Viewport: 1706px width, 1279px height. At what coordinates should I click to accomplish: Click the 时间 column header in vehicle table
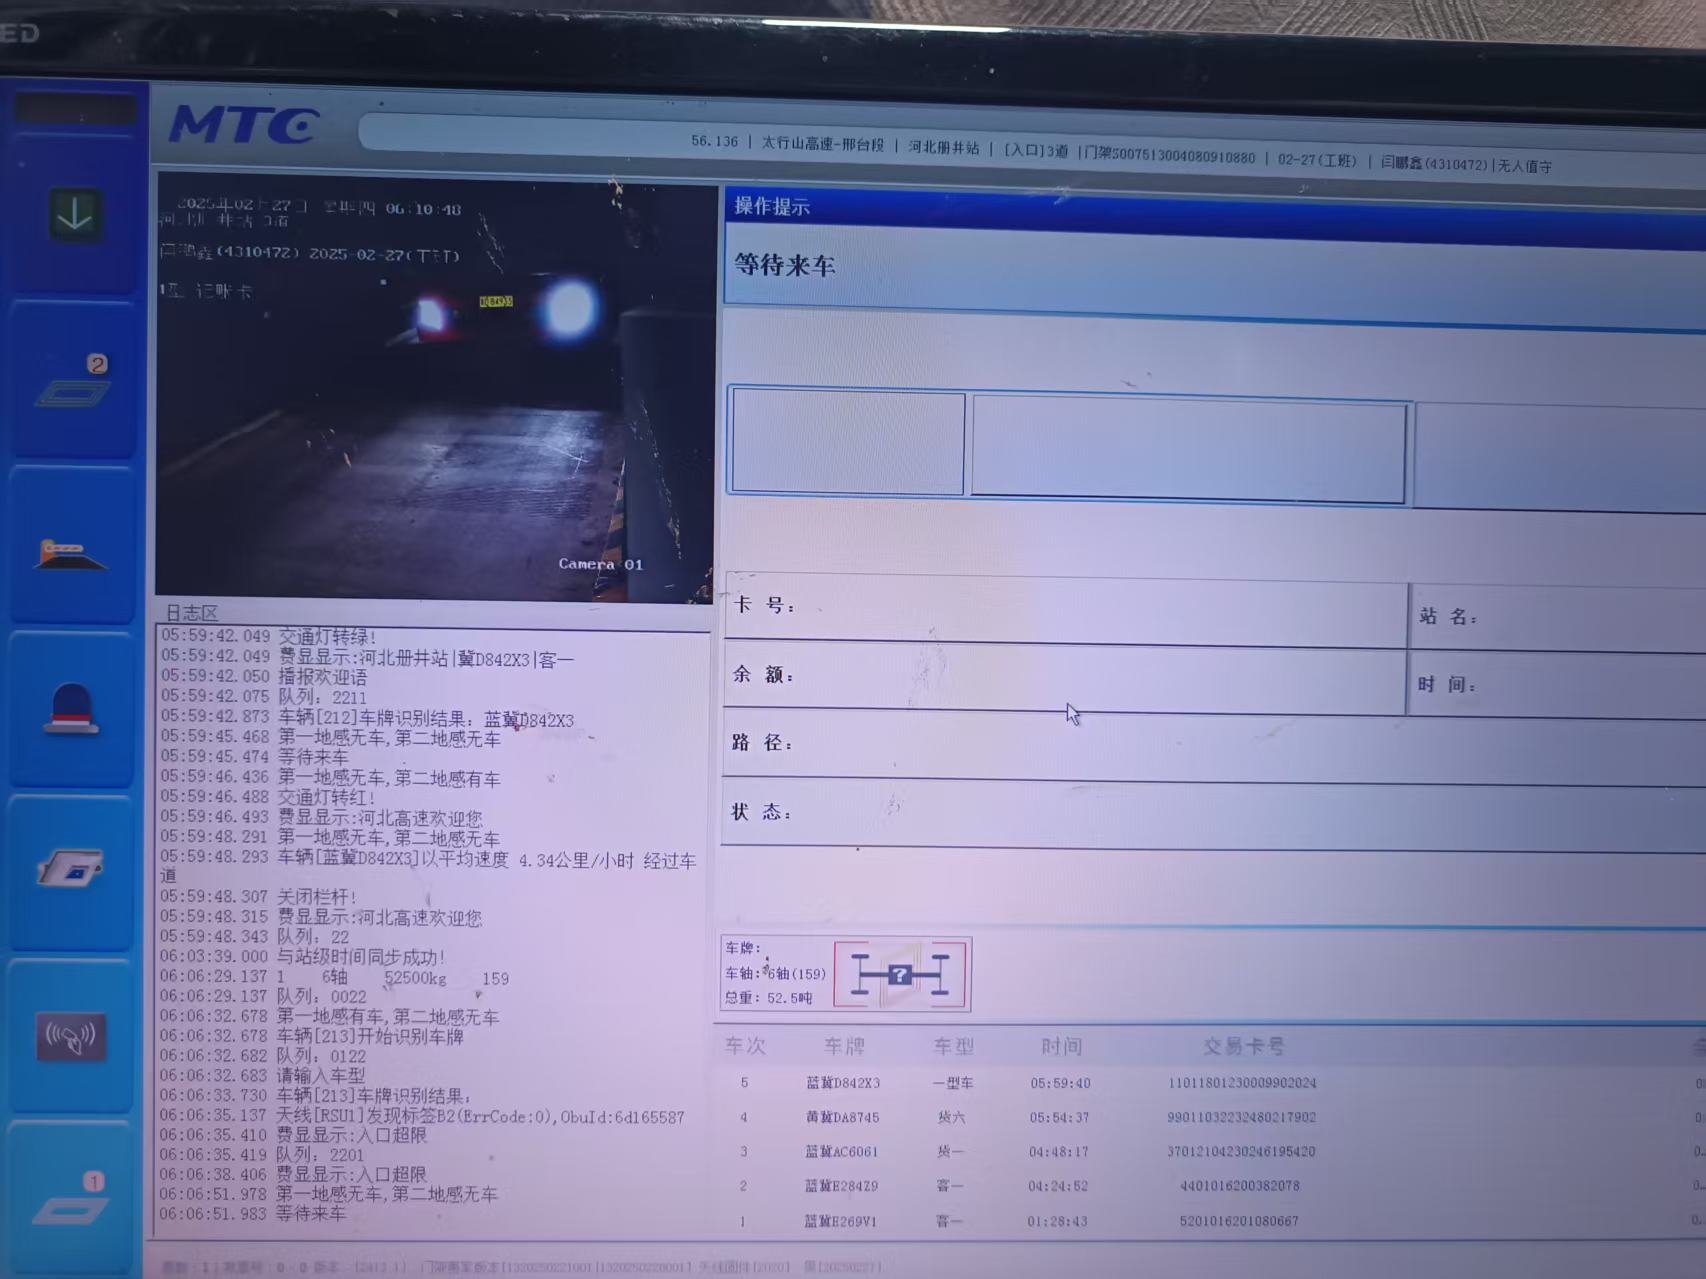tap(1061, 1046)
